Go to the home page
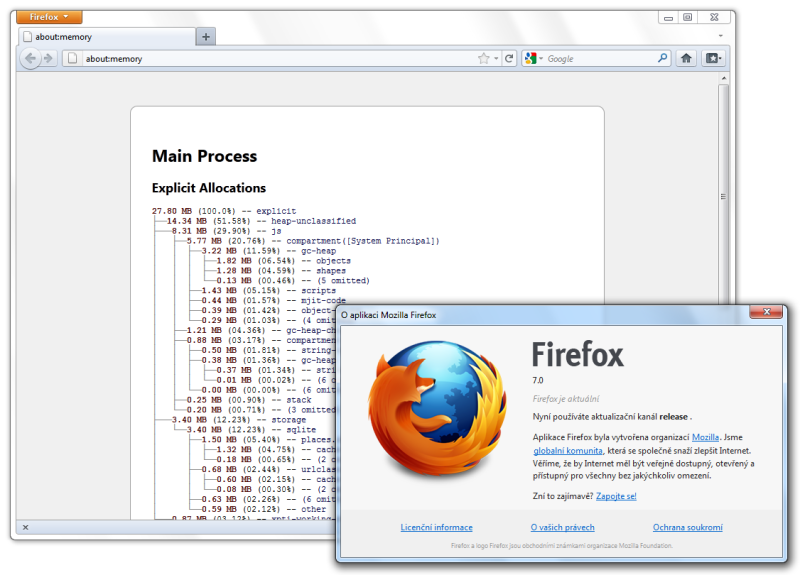 (686, 58)
